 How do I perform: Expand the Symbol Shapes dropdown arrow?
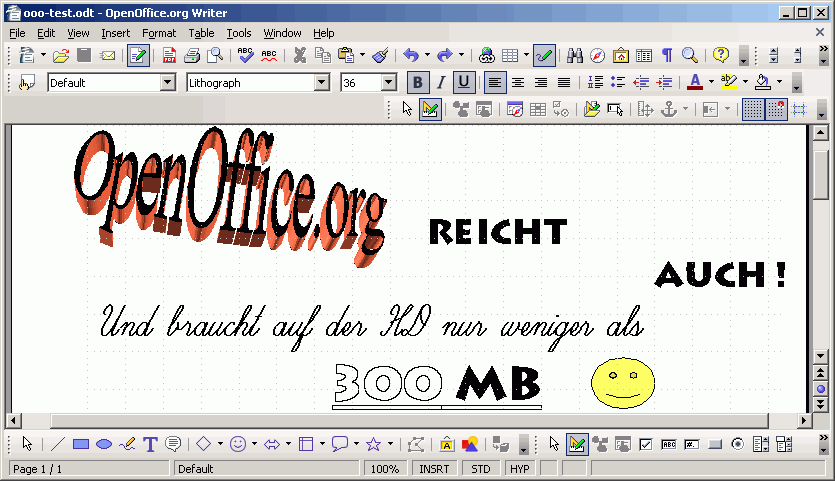click(x=254, y=443)
